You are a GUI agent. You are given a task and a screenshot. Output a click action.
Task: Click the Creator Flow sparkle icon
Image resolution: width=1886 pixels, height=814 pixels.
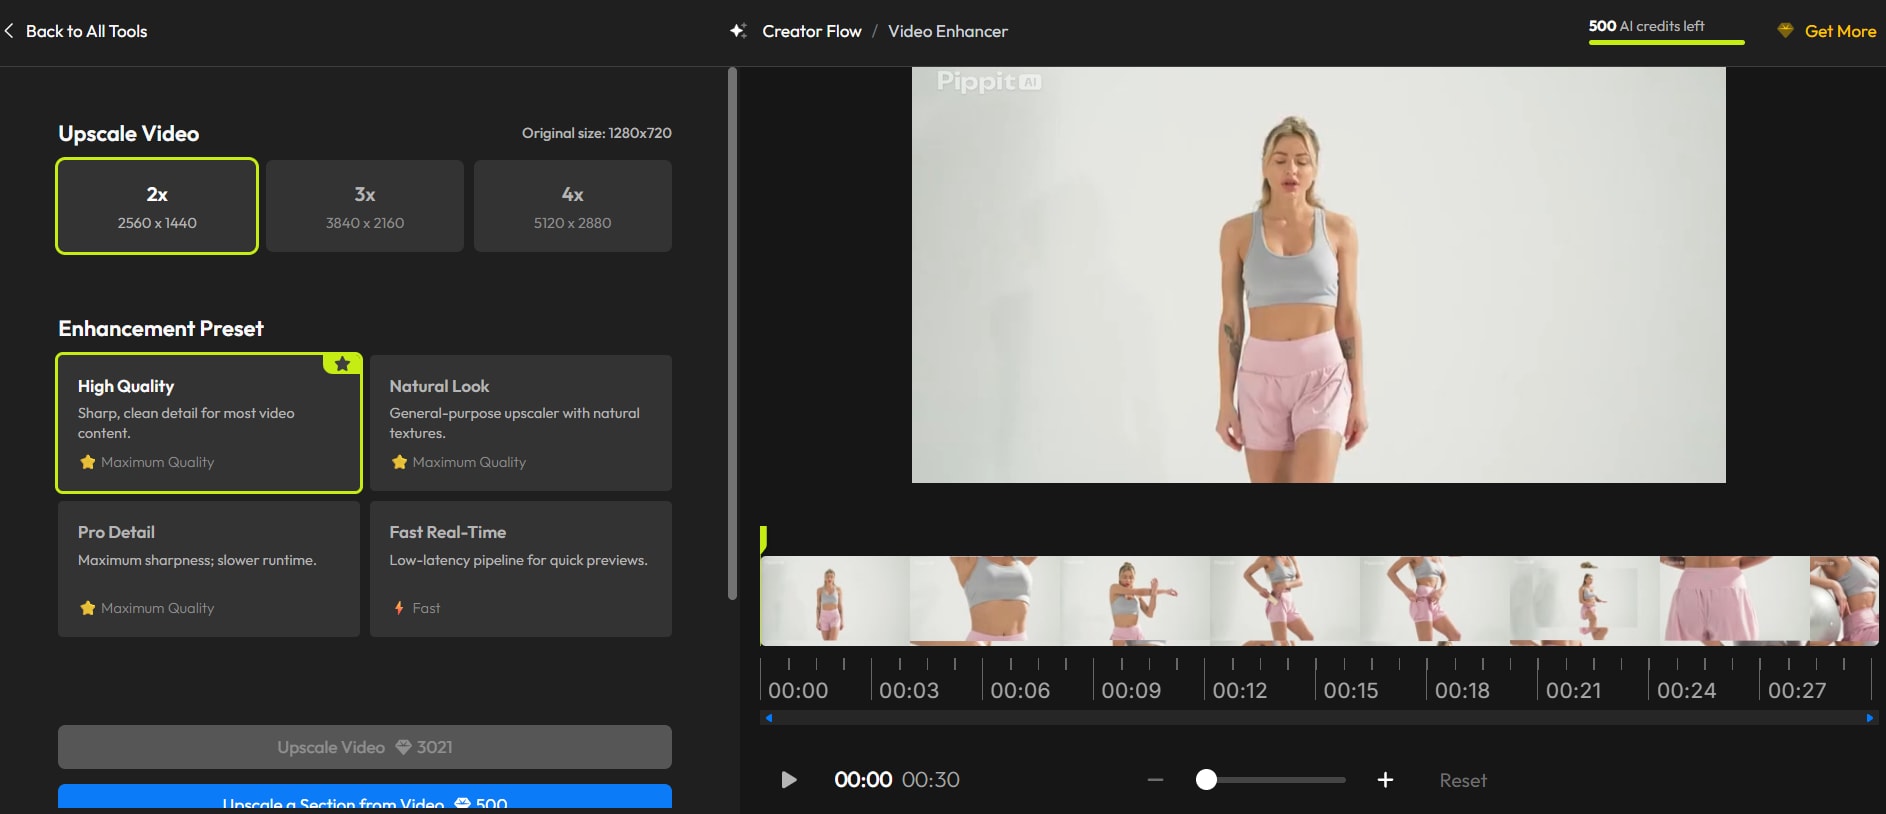(x=738, y=31)
